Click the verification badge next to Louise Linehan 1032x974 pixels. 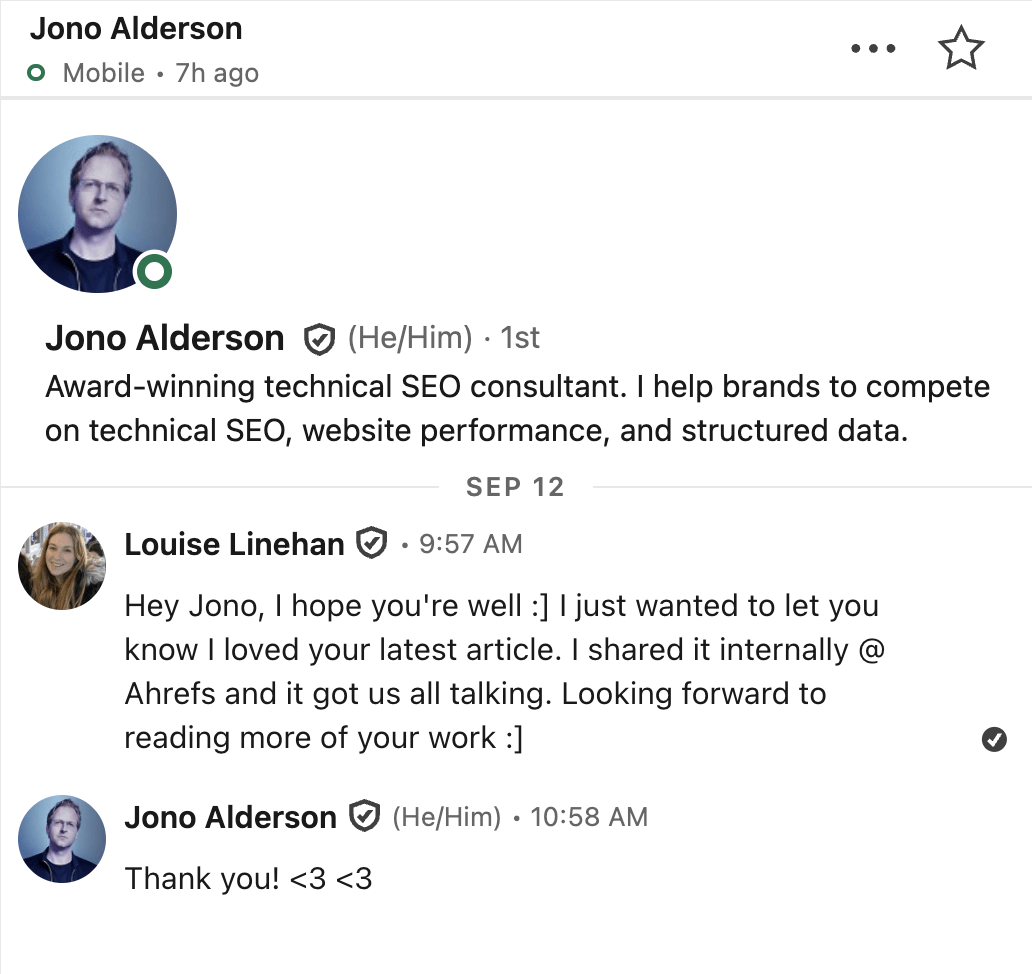tap(372, 544)
